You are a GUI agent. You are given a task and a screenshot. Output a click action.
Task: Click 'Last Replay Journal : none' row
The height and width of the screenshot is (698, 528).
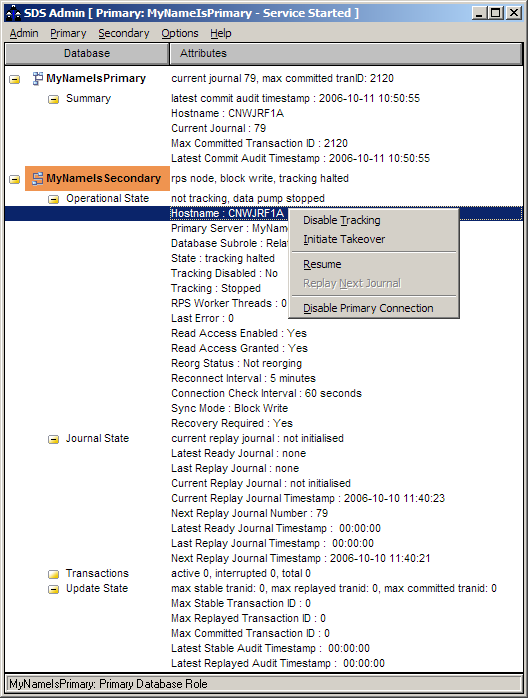click(235, 468)
